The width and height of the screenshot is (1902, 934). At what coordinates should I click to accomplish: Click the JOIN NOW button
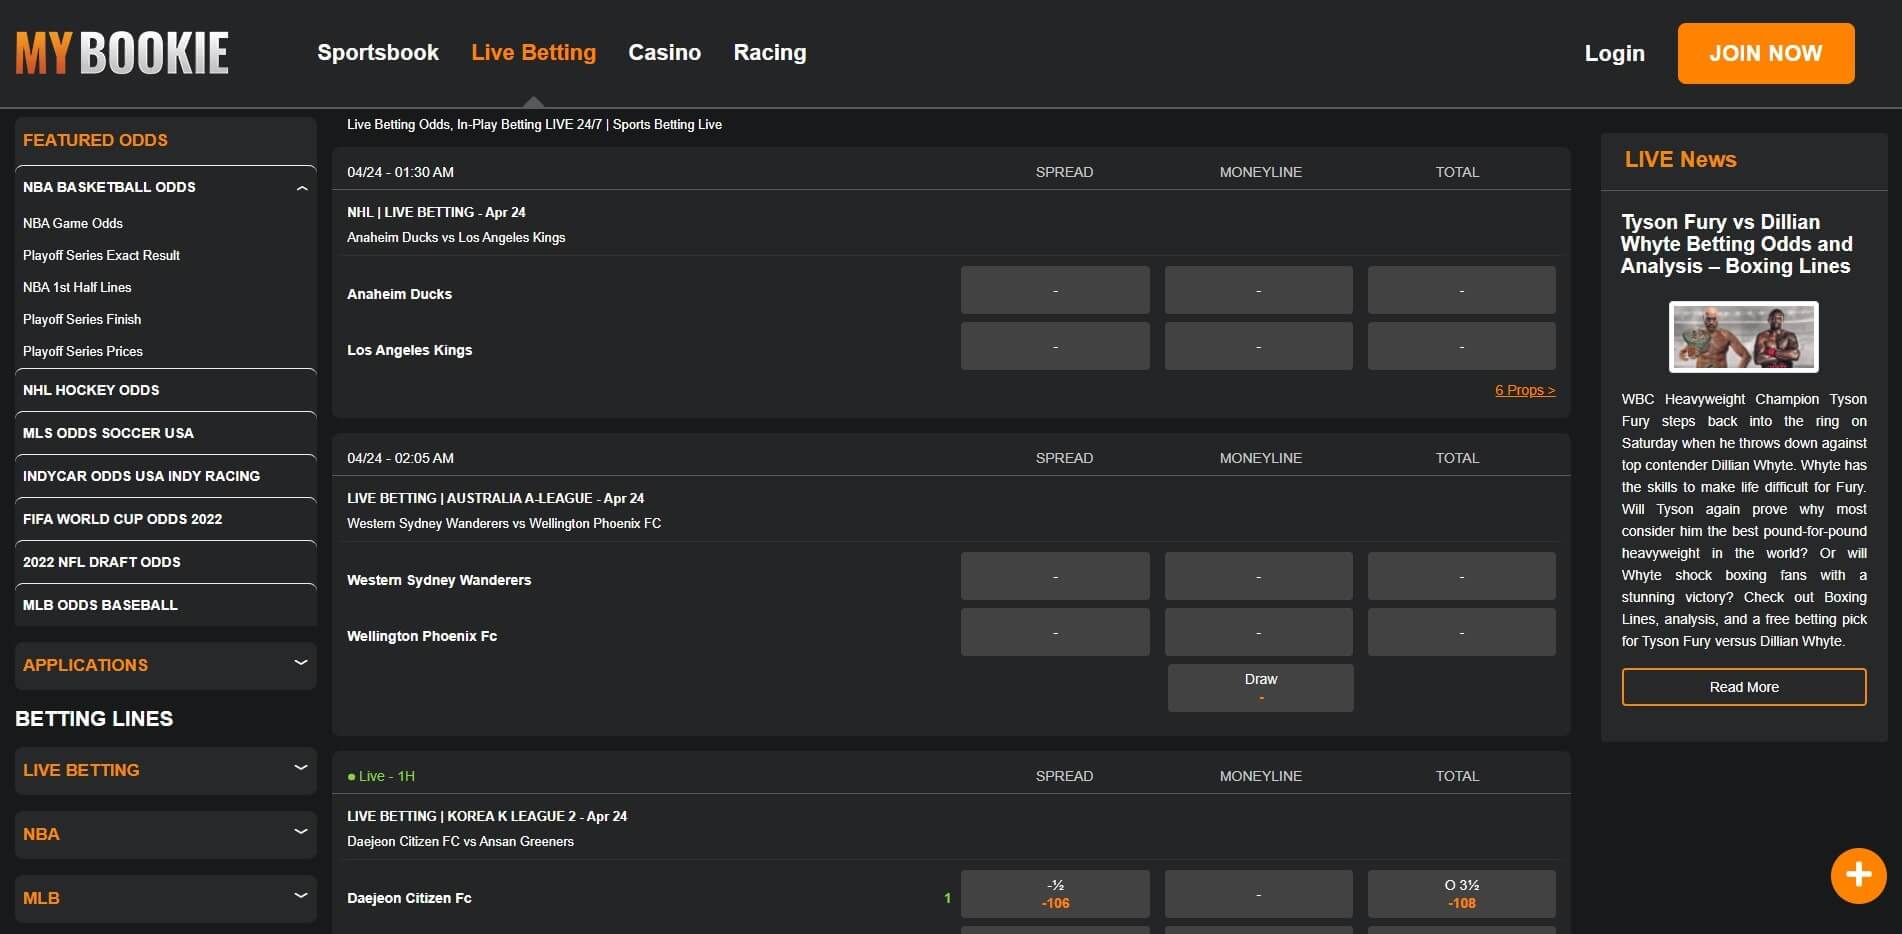tap(1765, 53)
